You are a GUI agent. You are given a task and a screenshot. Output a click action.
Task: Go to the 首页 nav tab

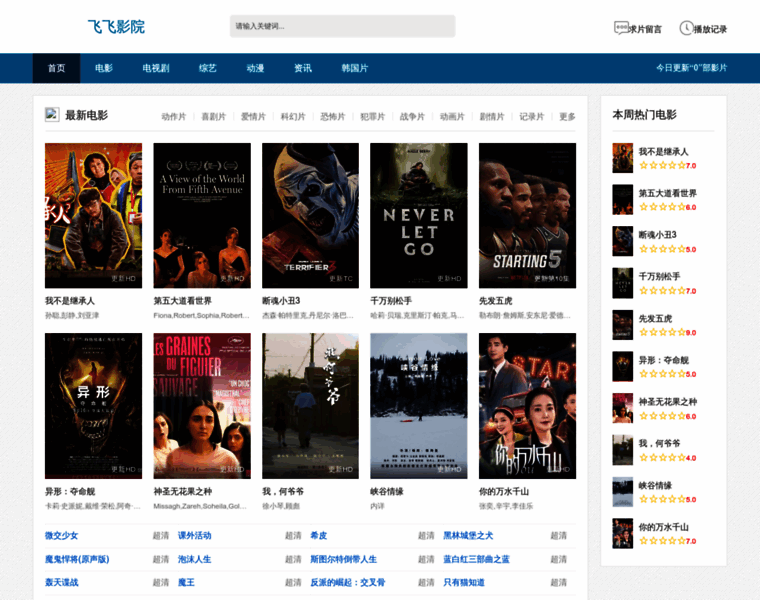click(56, 68)
